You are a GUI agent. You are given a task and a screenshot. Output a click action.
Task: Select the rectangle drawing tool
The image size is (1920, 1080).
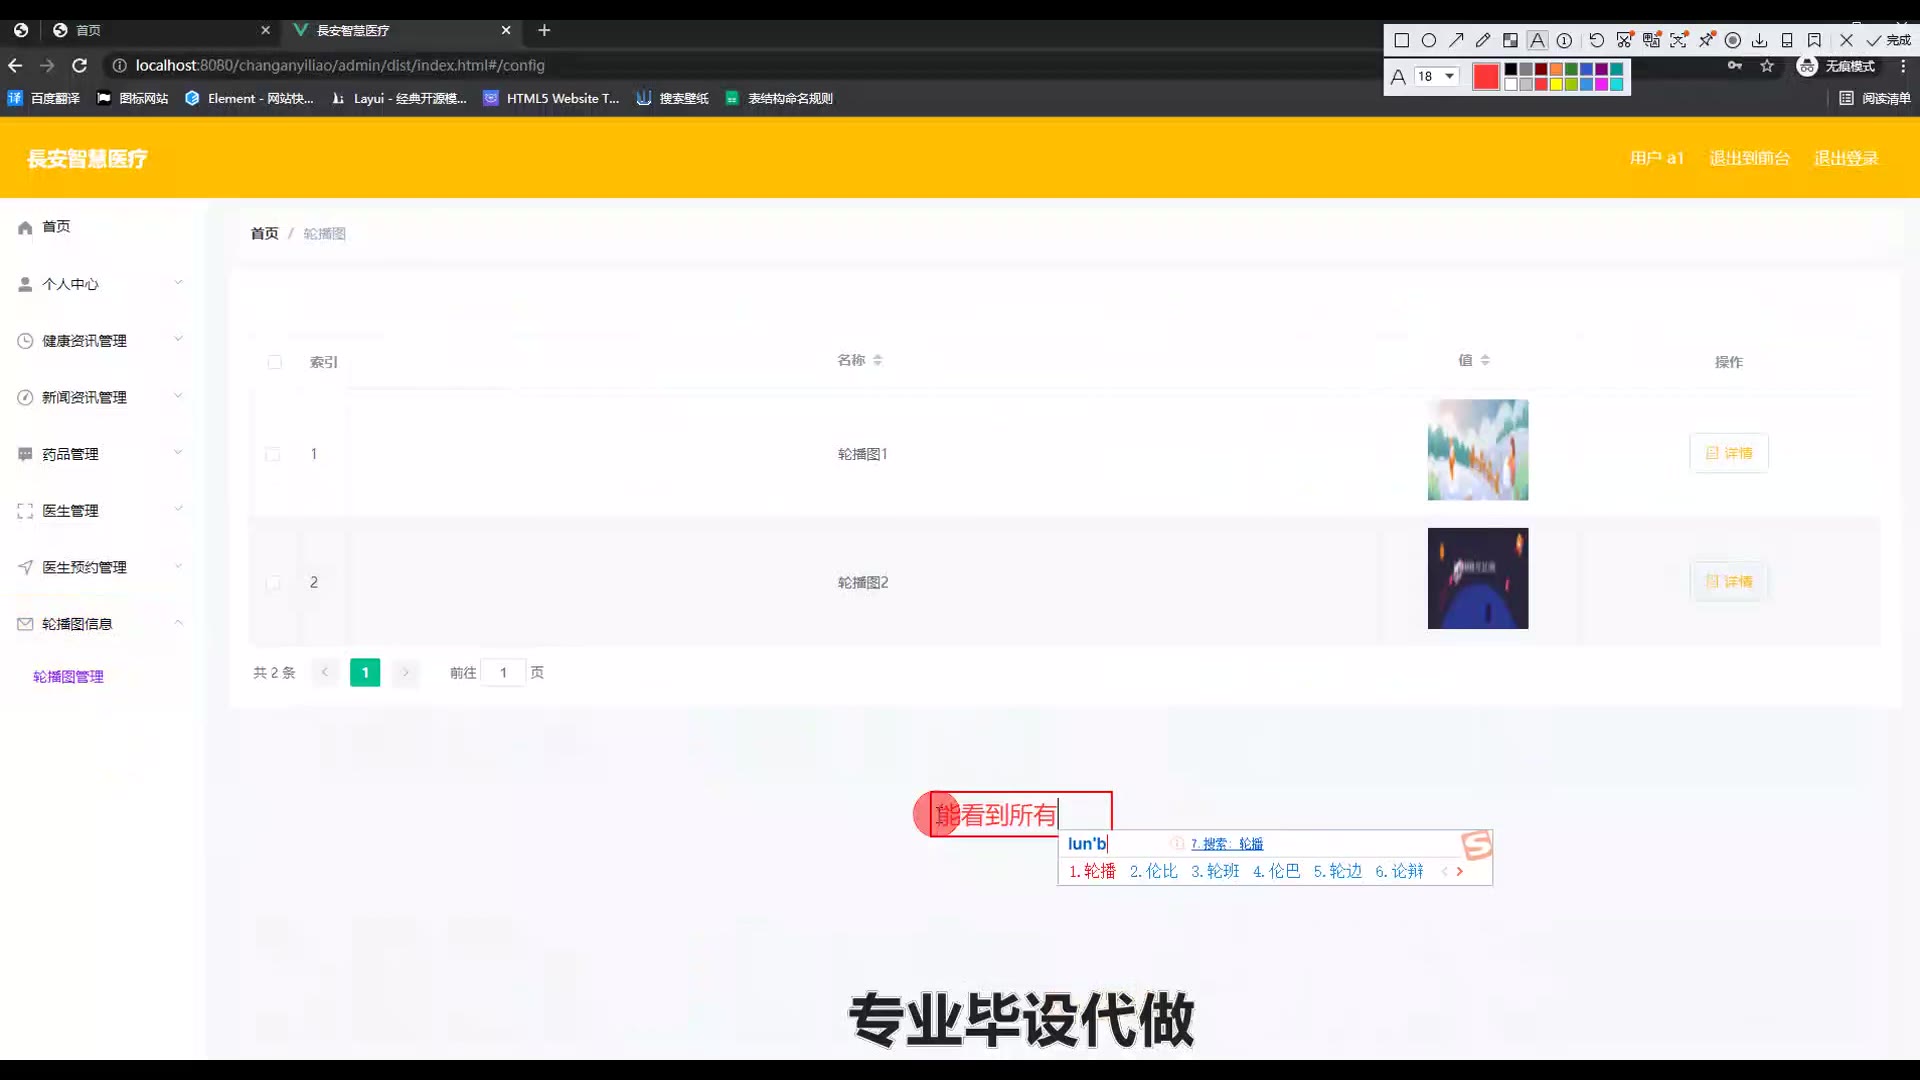[x=1401, y=40]
